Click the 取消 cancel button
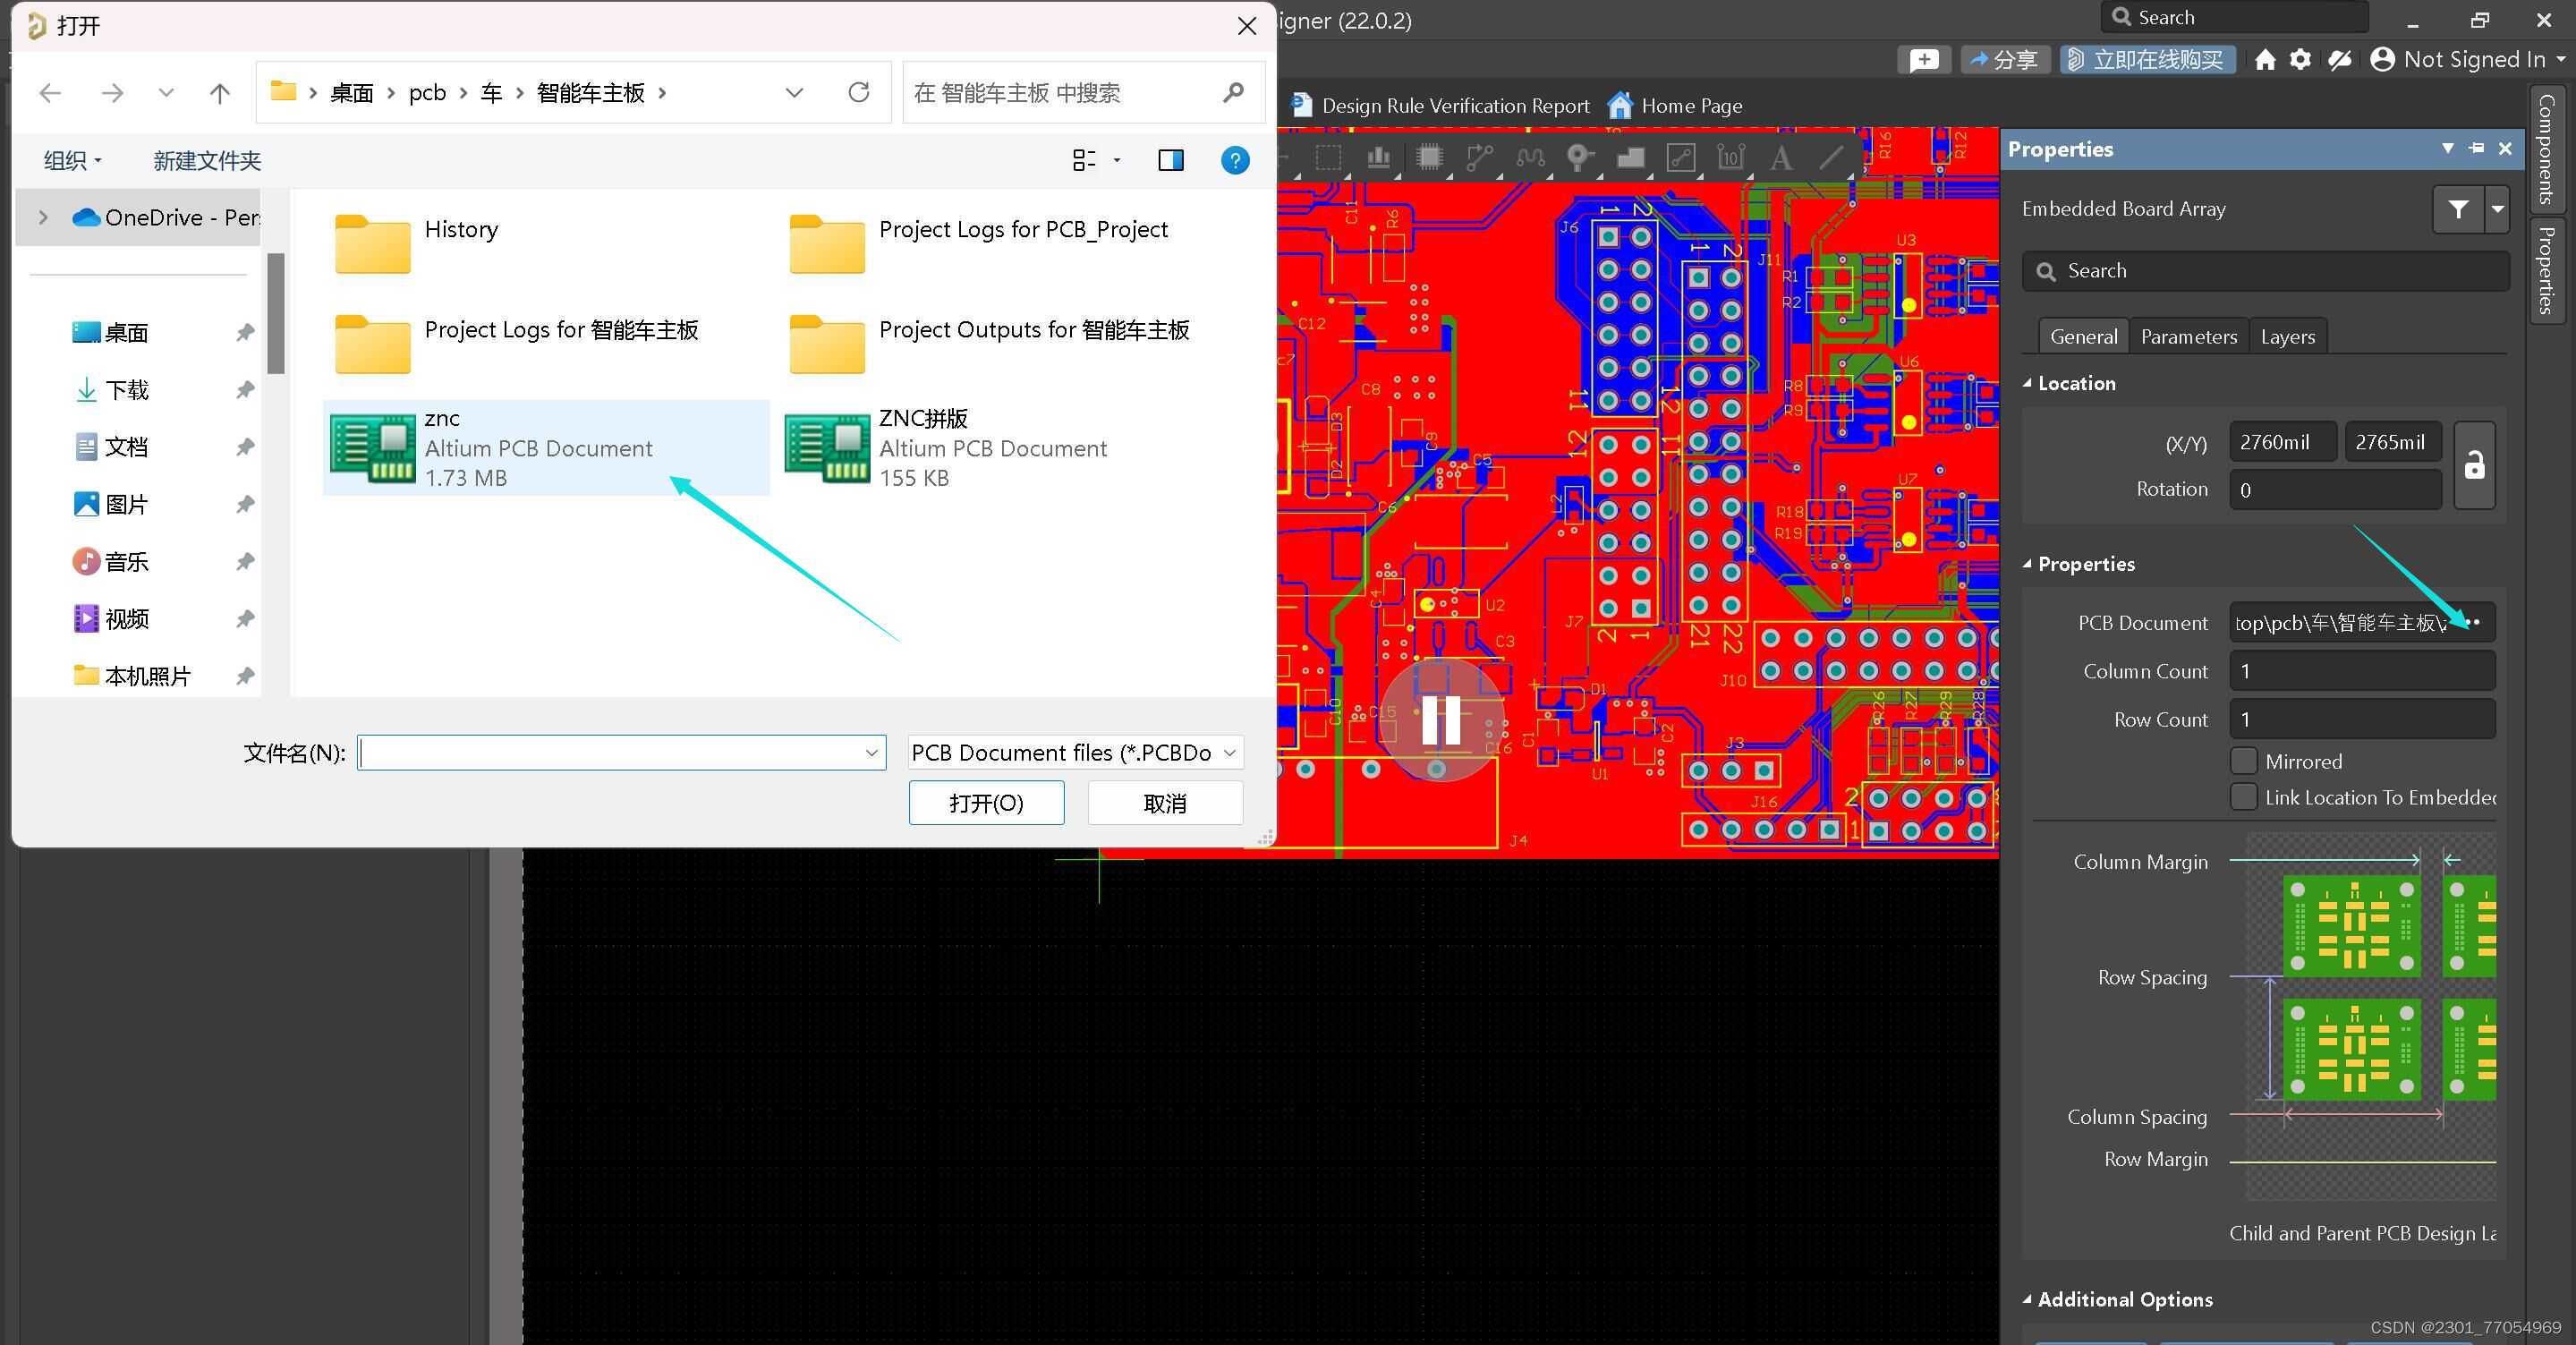2576x1345 pixels. (x=1164, y=803)
